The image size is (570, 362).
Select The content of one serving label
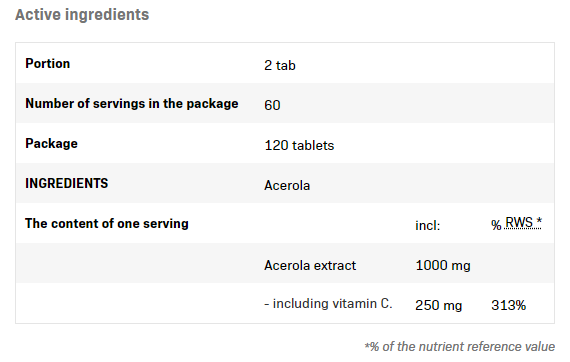coord(107,224)
